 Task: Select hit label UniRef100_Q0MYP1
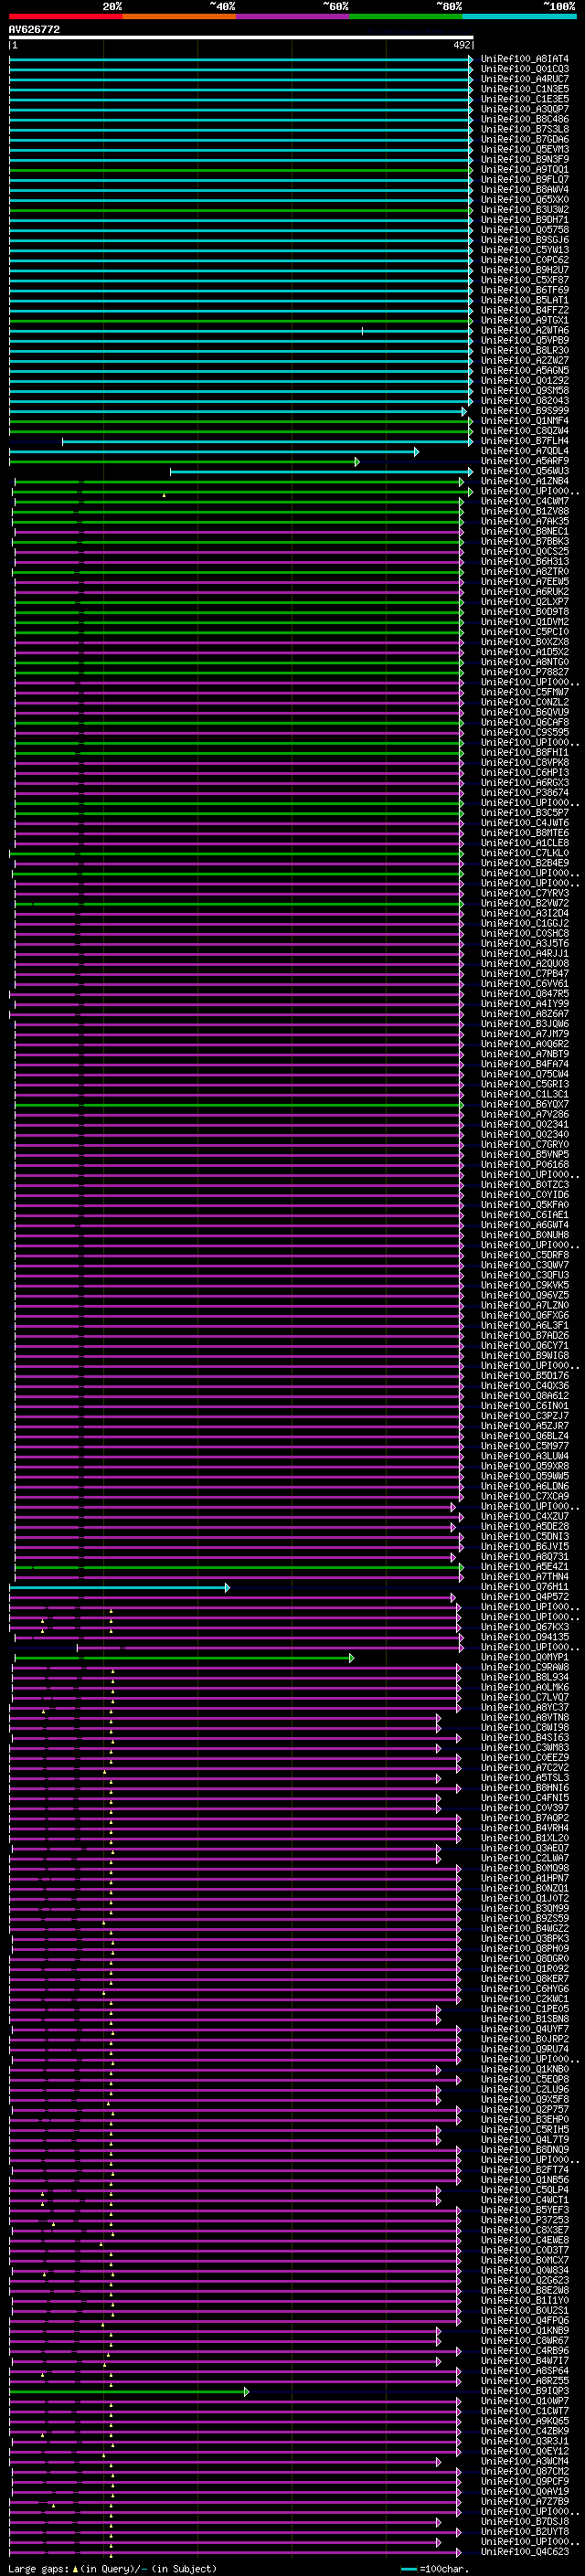524,1658
